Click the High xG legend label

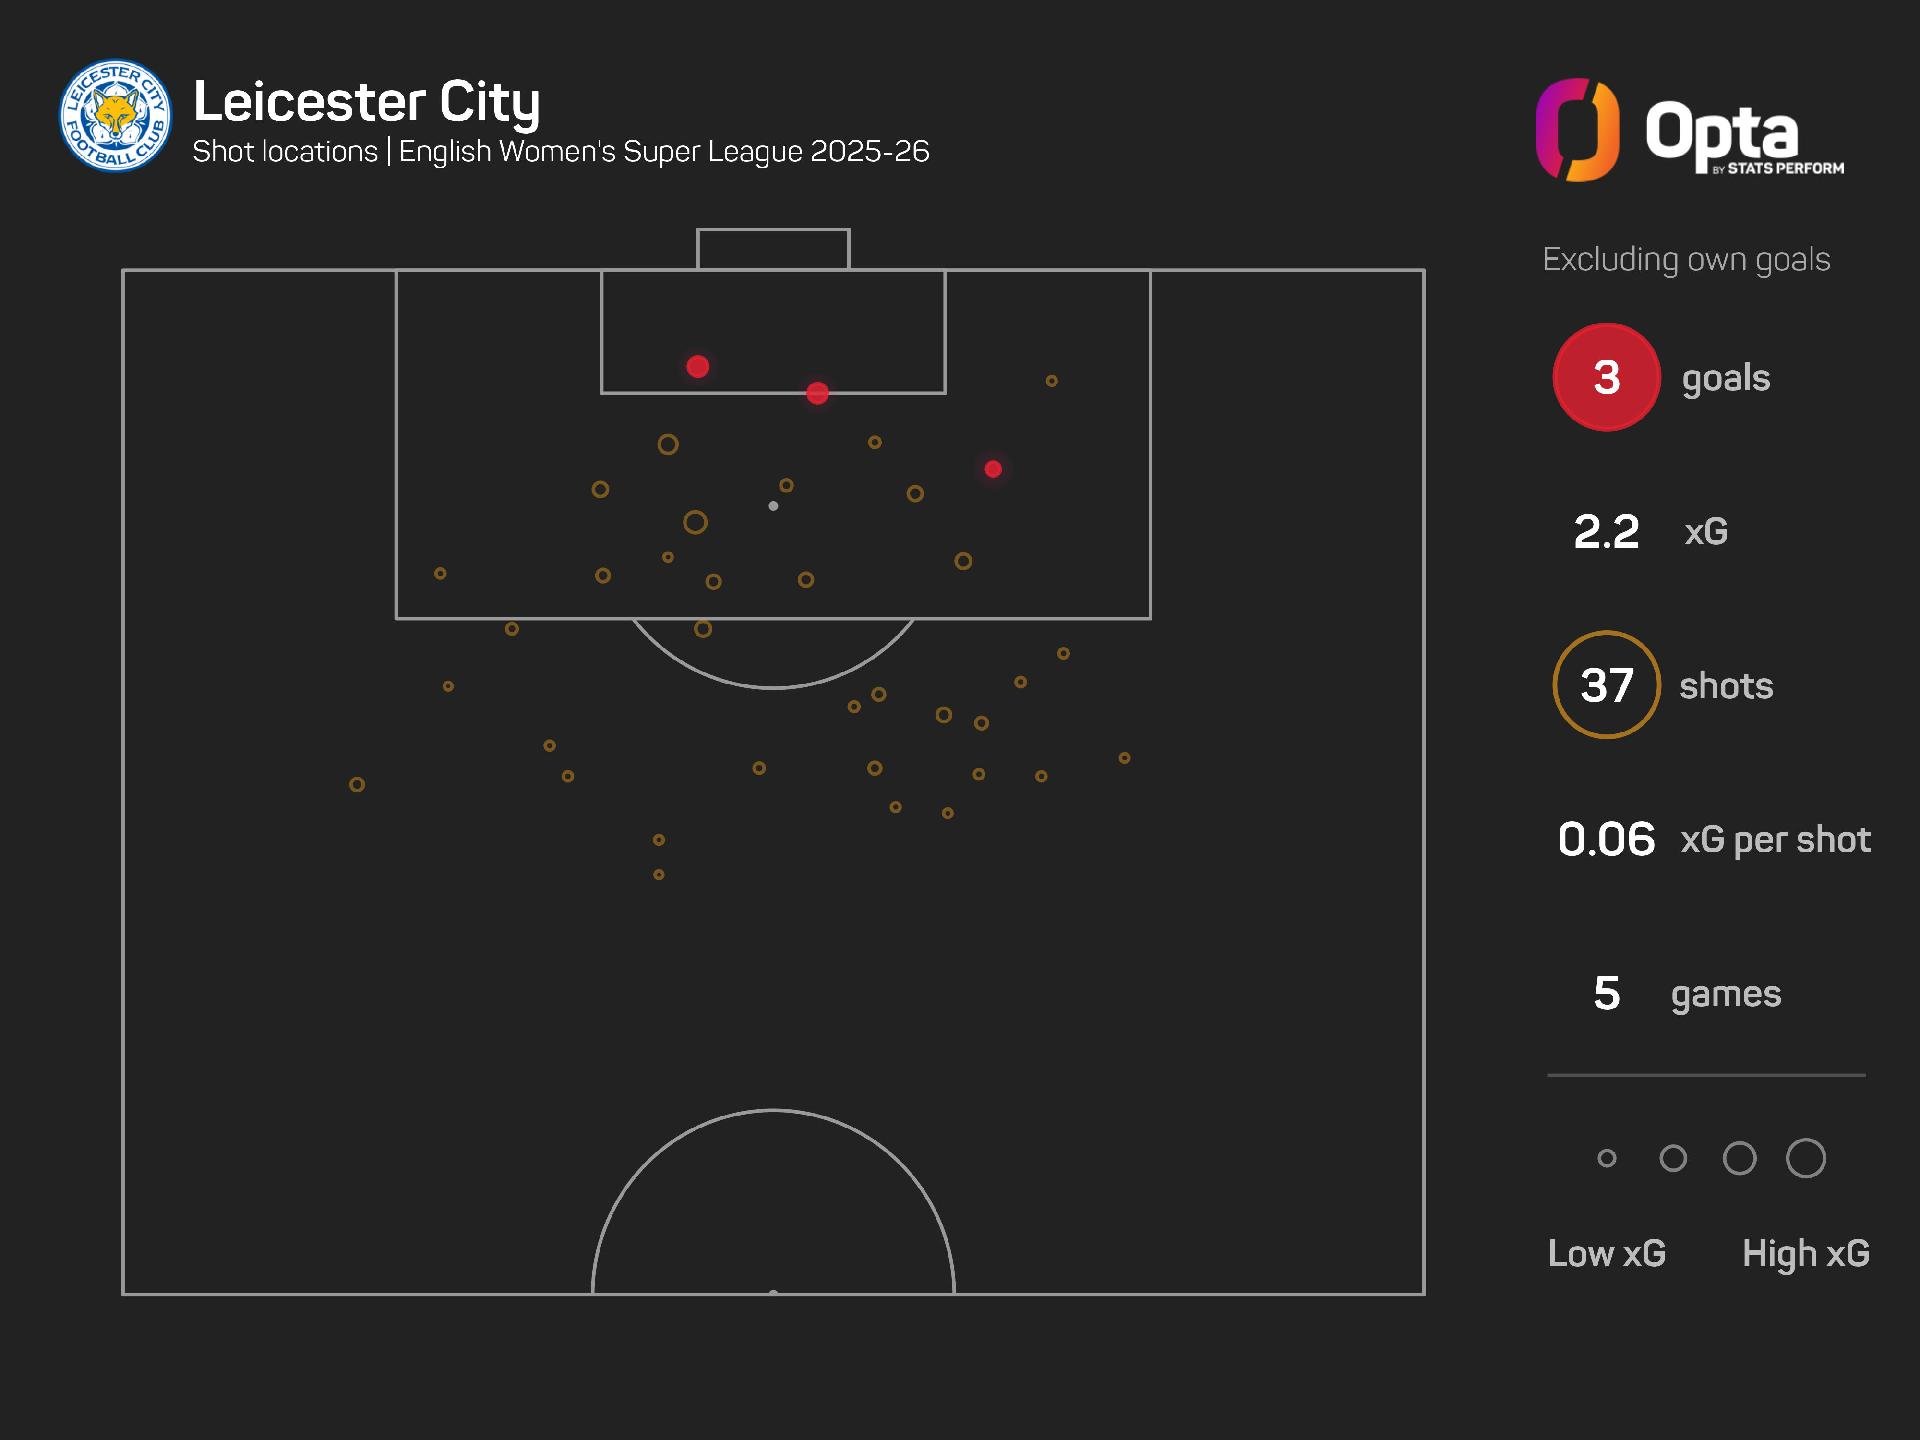tap(1805, 1253)
